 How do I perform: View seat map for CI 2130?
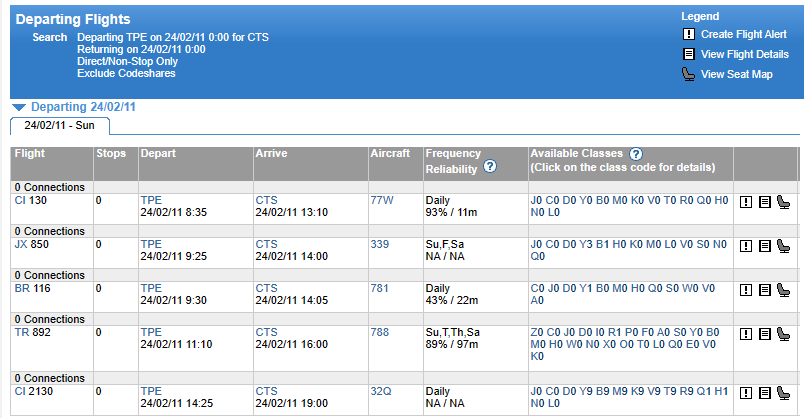tap(783, 393)
